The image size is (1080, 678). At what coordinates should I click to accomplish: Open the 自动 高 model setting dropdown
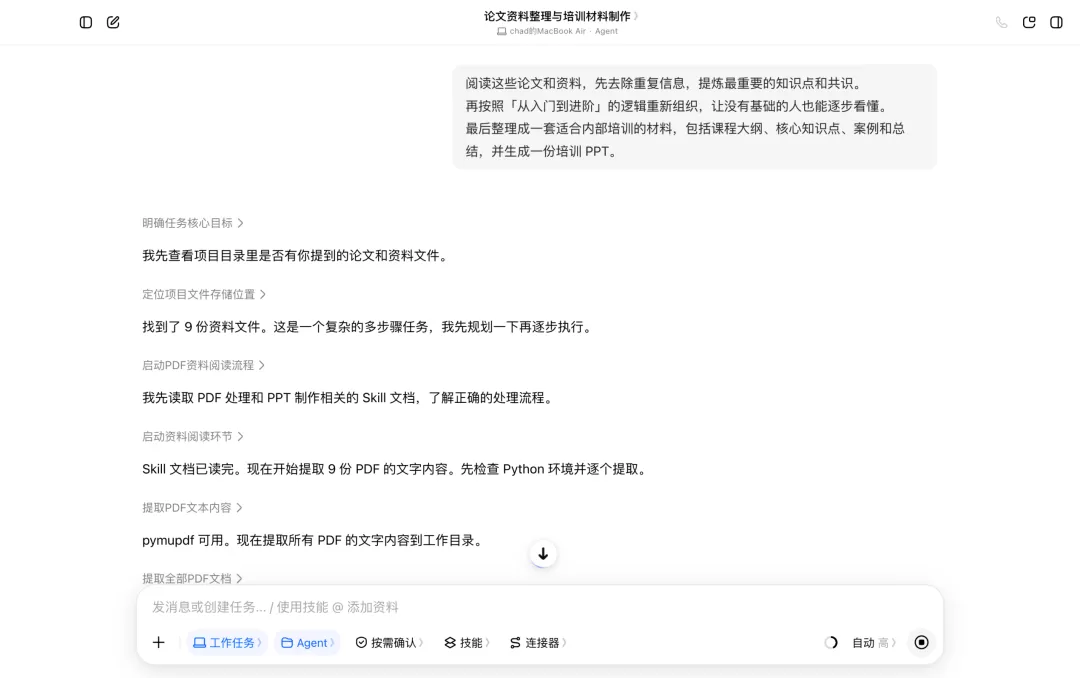873,642
